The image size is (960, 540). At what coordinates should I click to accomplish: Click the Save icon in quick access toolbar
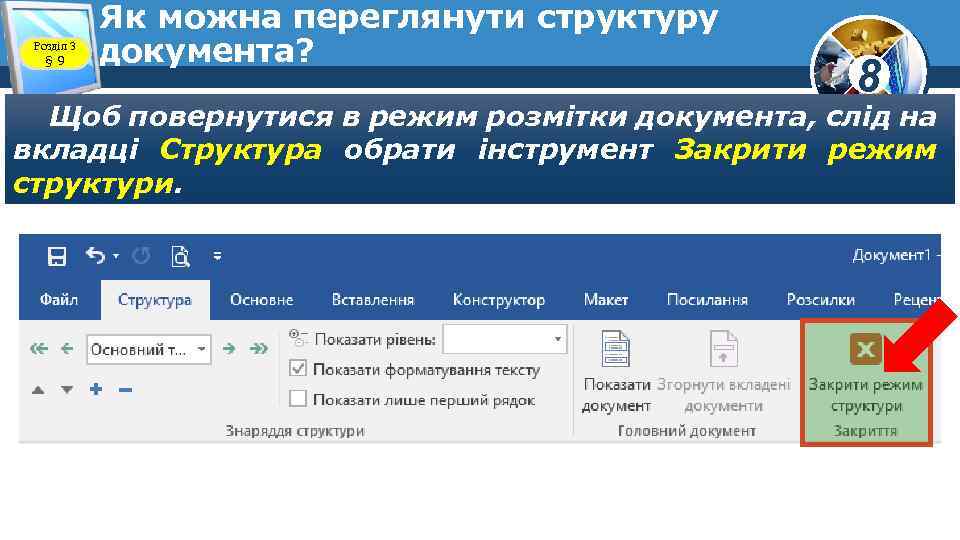coord(57,256)
